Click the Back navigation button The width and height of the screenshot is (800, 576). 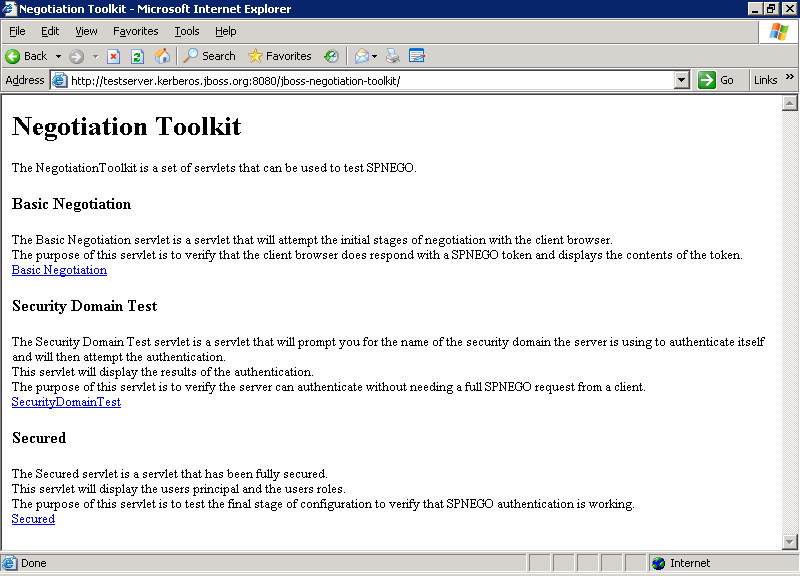click(27, 56)
